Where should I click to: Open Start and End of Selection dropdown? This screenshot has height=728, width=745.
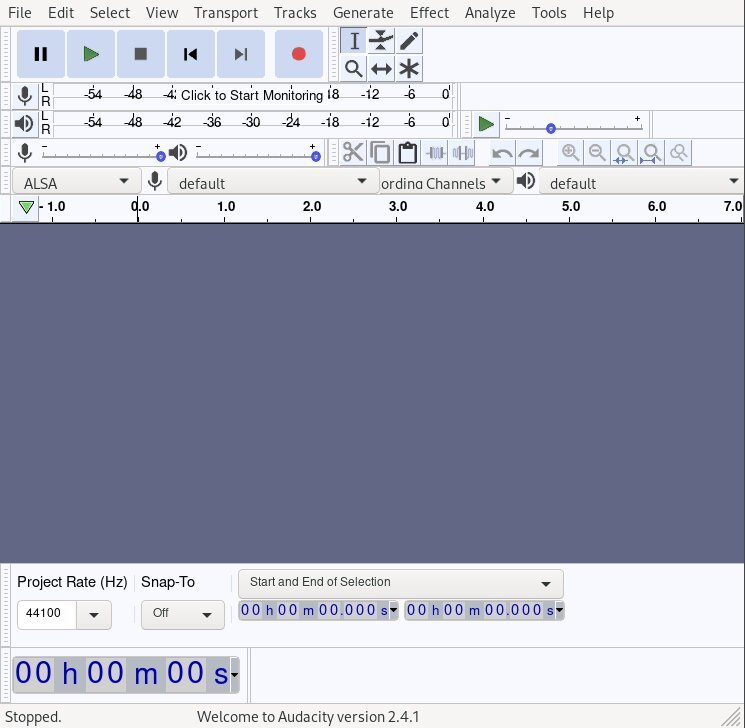pos(401,584)
